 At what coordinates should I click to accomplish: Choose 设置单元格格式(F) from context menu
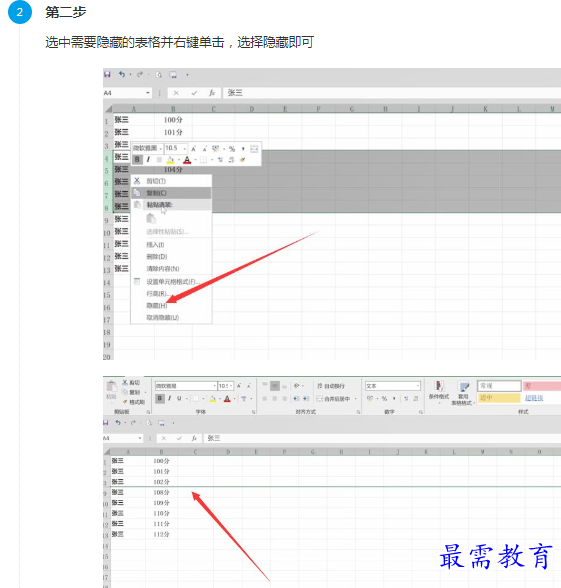171,282
